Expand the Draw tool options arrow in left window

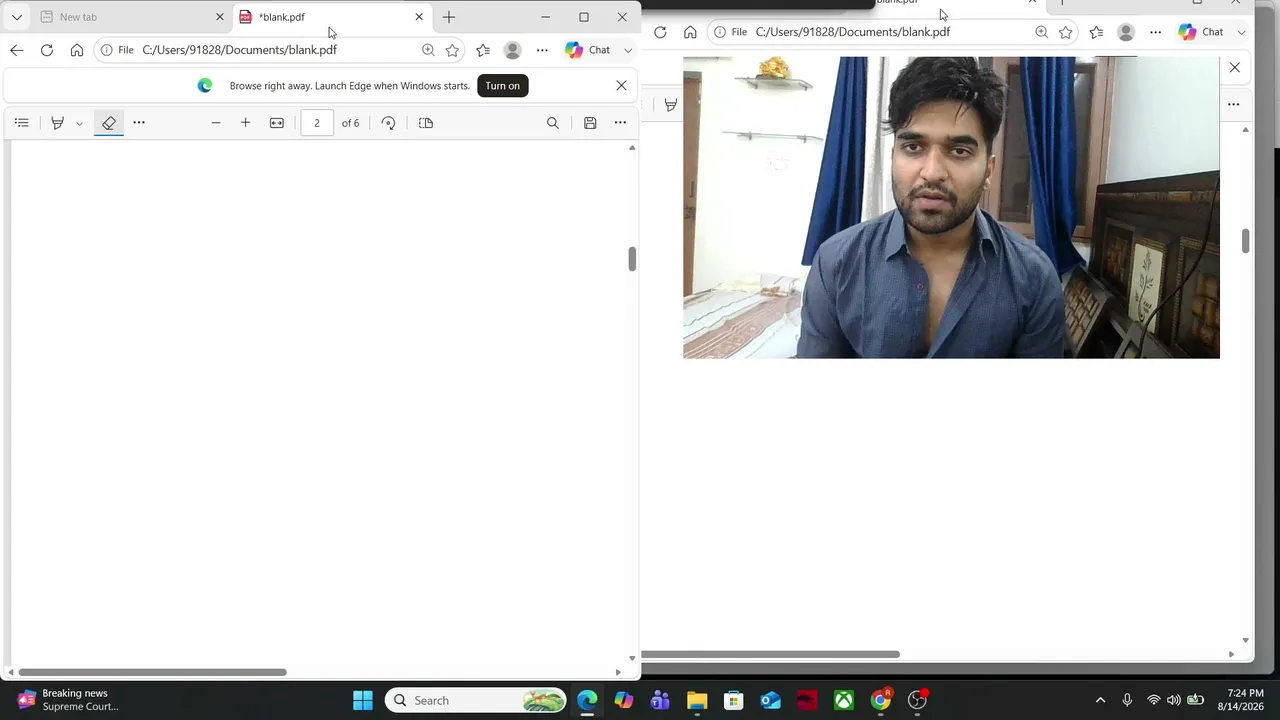click(79, 124)
